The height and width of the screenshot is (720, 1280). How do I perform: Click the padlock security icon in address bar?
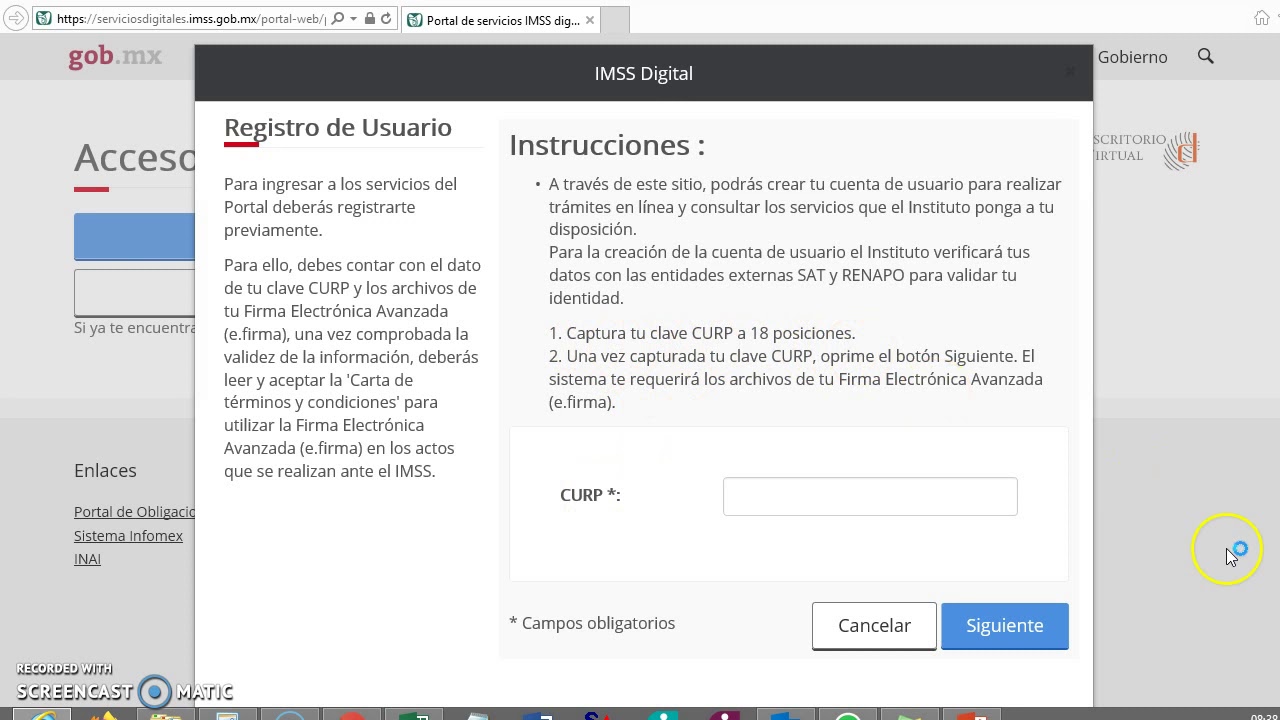click(370, 19)
